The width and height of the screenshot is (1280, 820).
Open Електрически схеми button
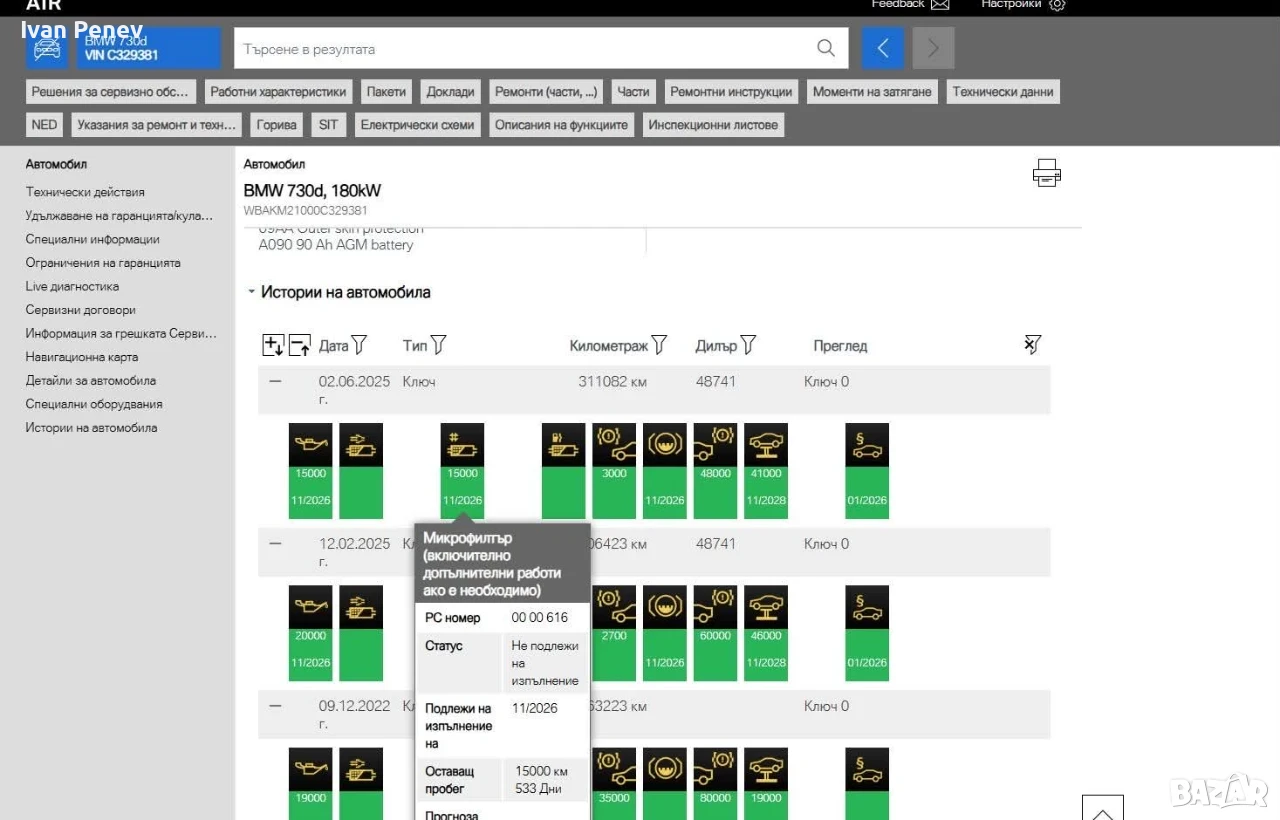(x=418, y=125)
